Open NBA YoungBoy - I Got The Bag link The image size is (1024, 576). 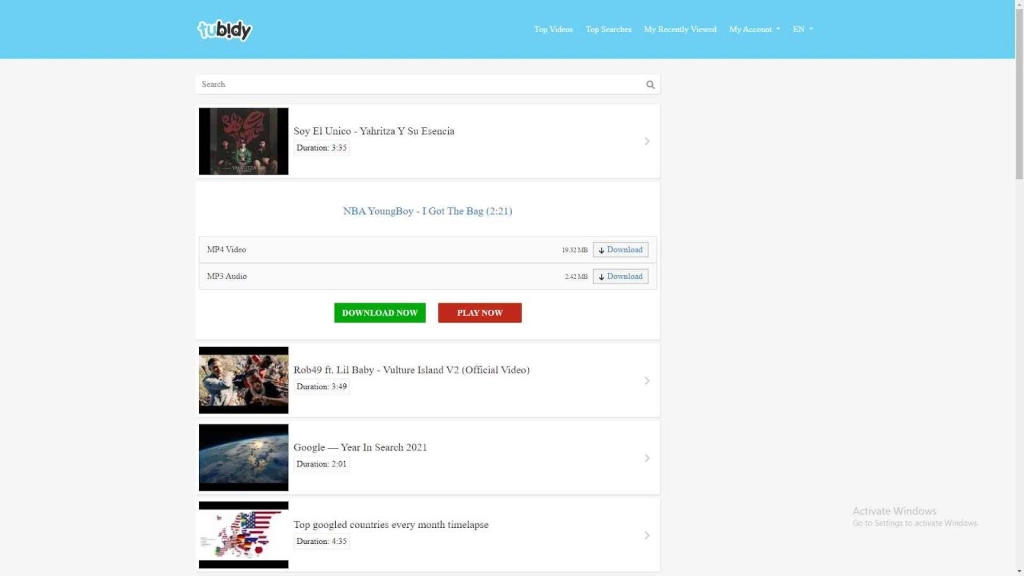[428, 211]
